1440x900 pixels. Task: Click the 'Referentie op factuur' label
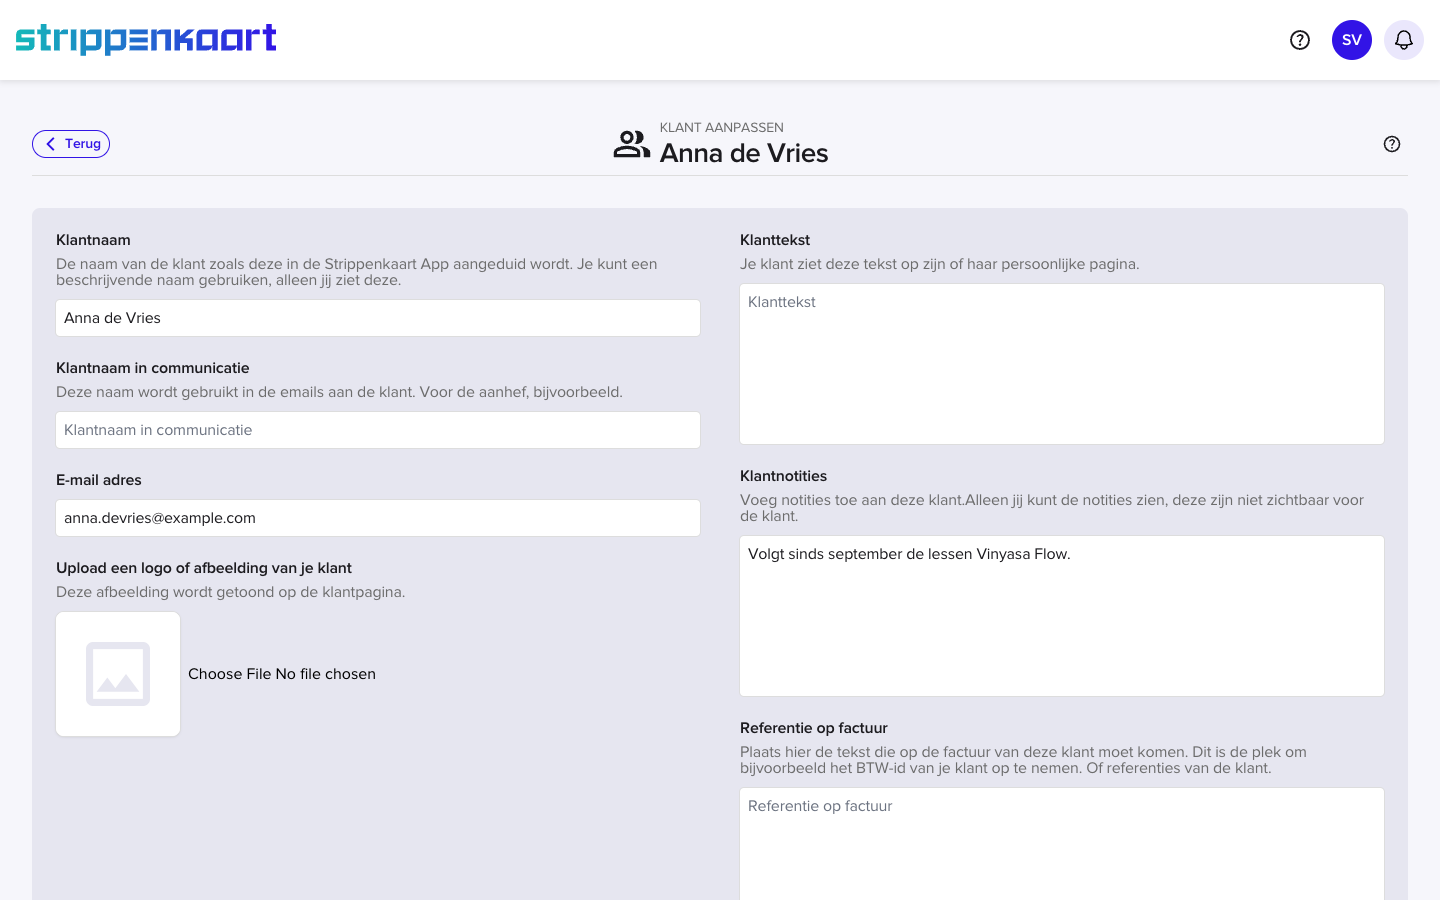point(814,728)
